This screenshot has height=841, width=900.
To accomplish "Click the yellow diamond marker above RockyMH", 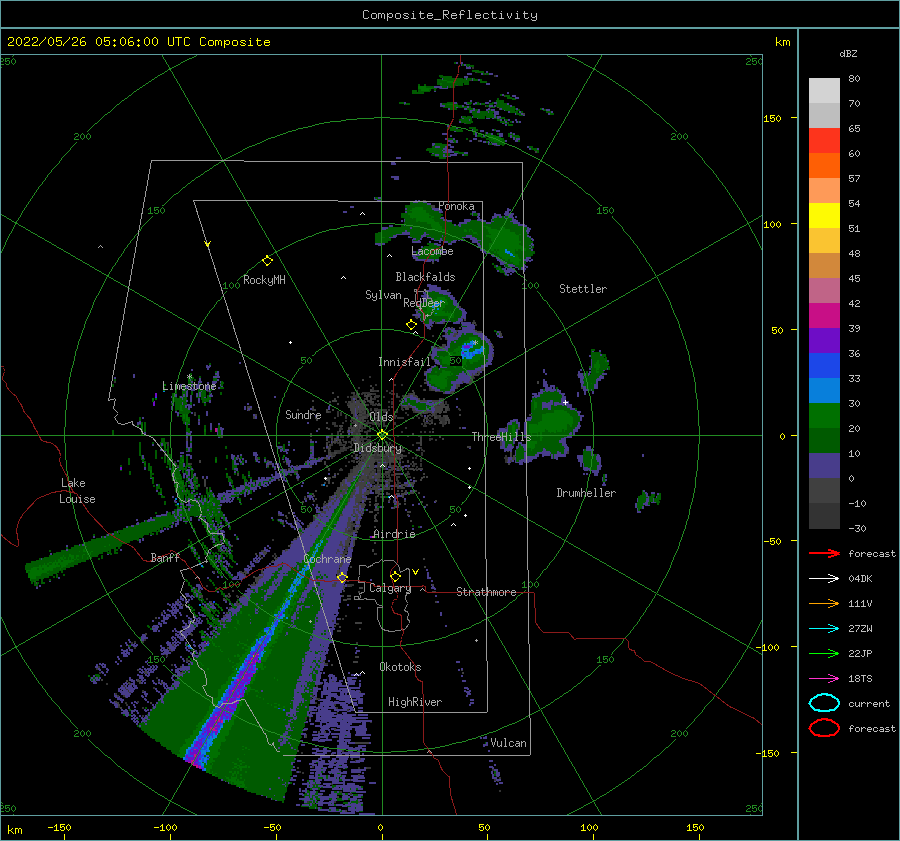I will (267, 261).
